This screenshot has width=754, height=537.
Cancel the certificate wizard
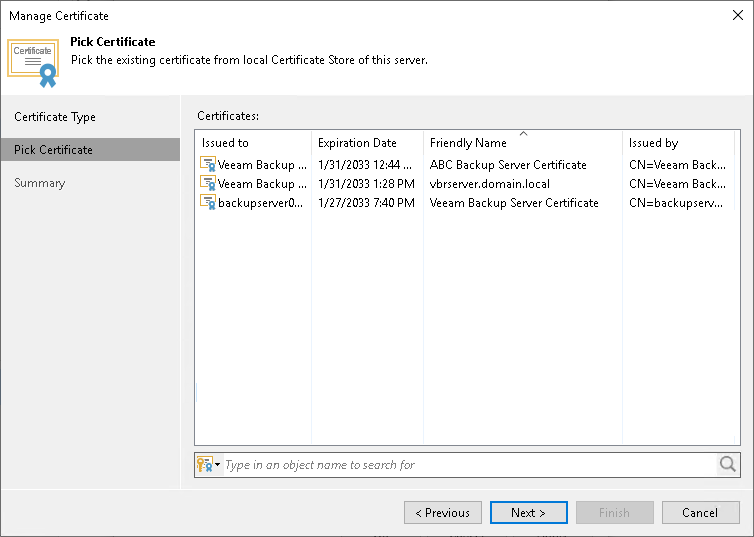[701, 512]
